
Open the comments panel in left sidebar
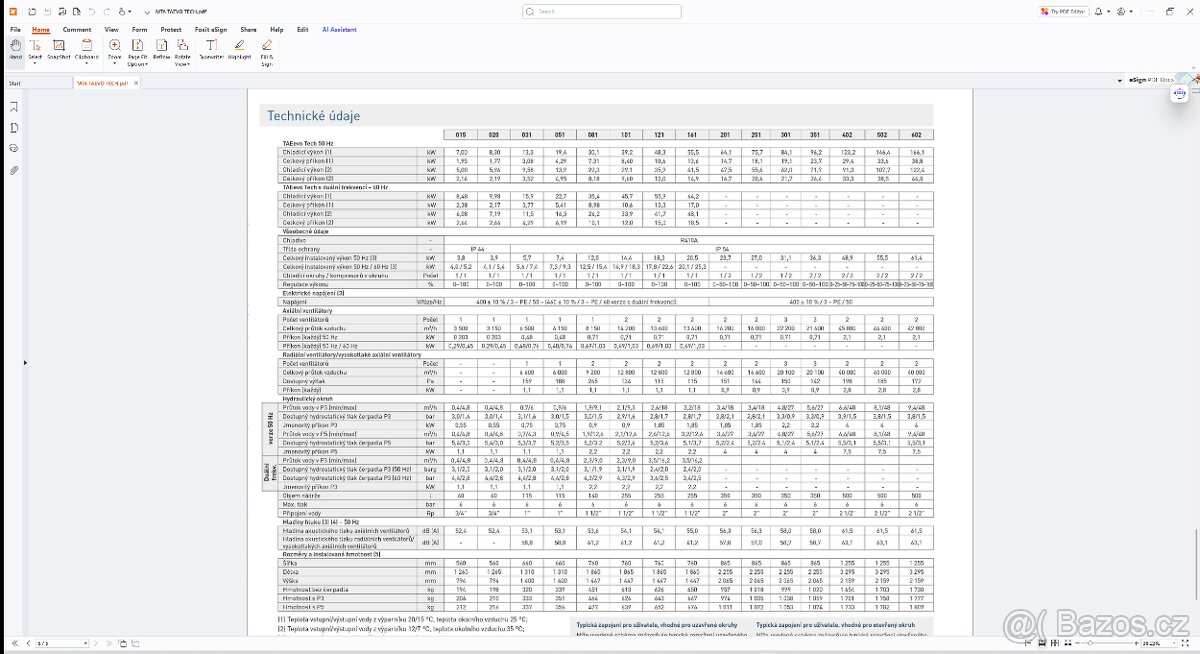(14, 149)
